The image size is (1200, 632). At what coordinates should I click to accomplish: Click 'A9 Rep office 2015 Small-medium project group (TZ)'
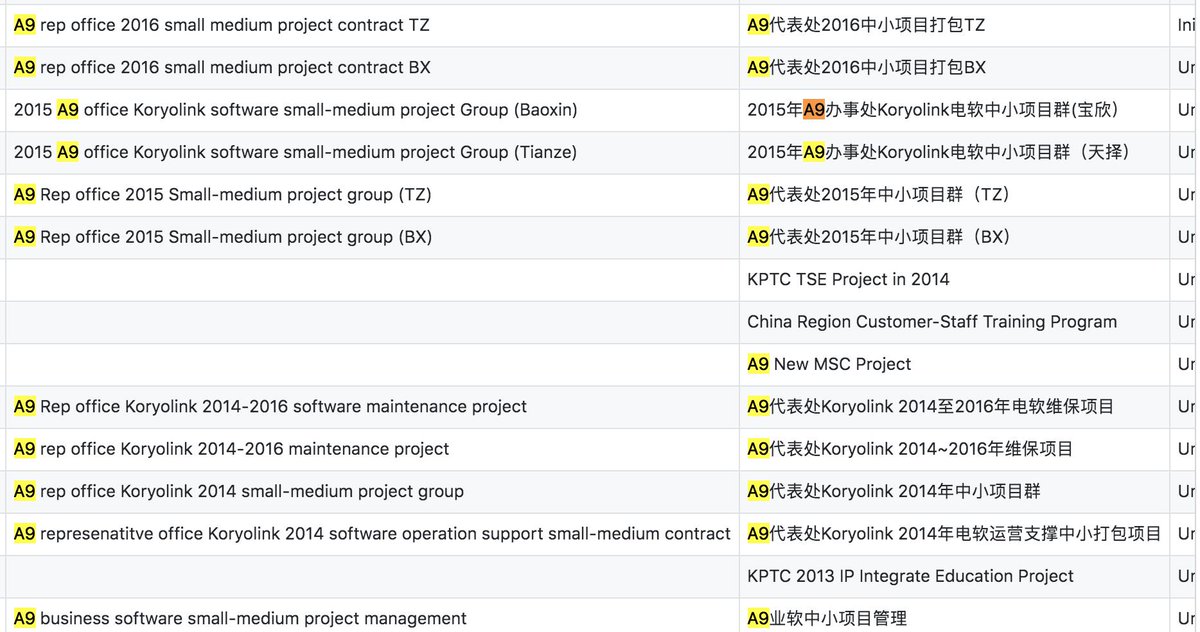[x=372, y=195]
